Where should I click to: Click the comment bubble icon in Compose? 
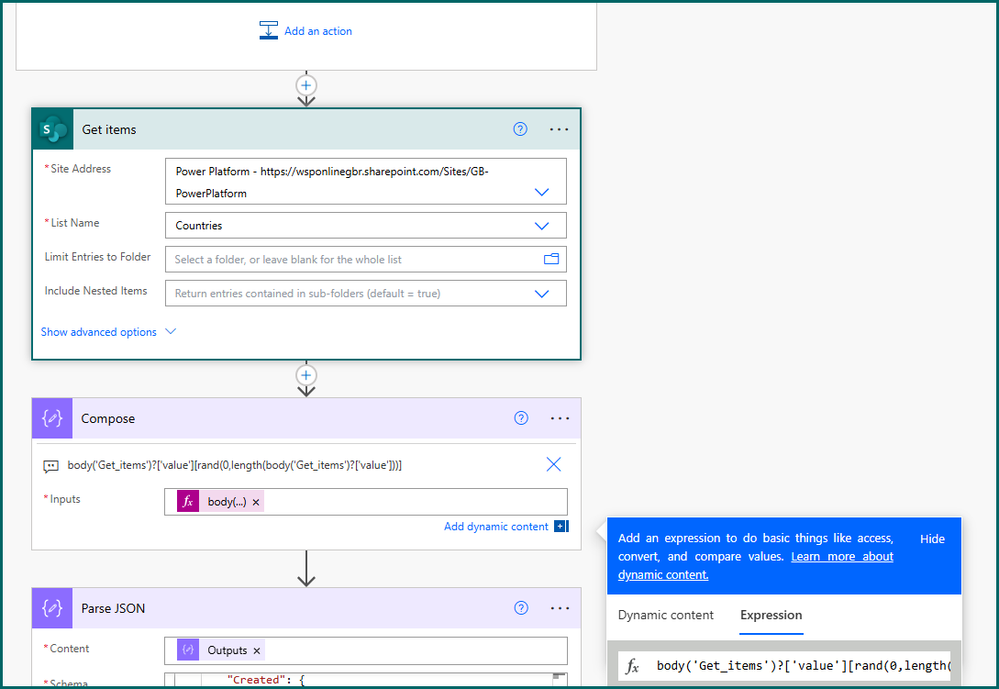(51, 466)
